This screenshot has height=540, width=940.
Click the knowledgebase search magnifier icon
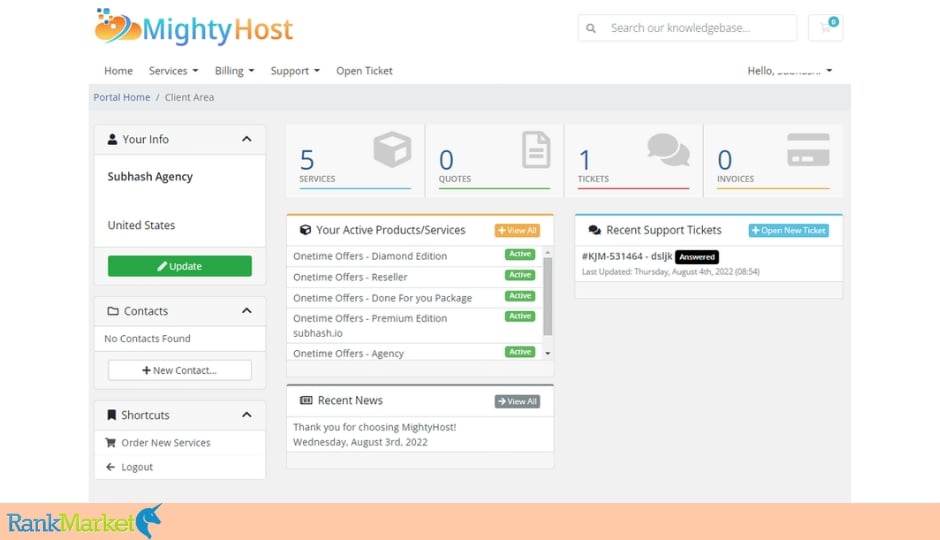coord(591,28)
